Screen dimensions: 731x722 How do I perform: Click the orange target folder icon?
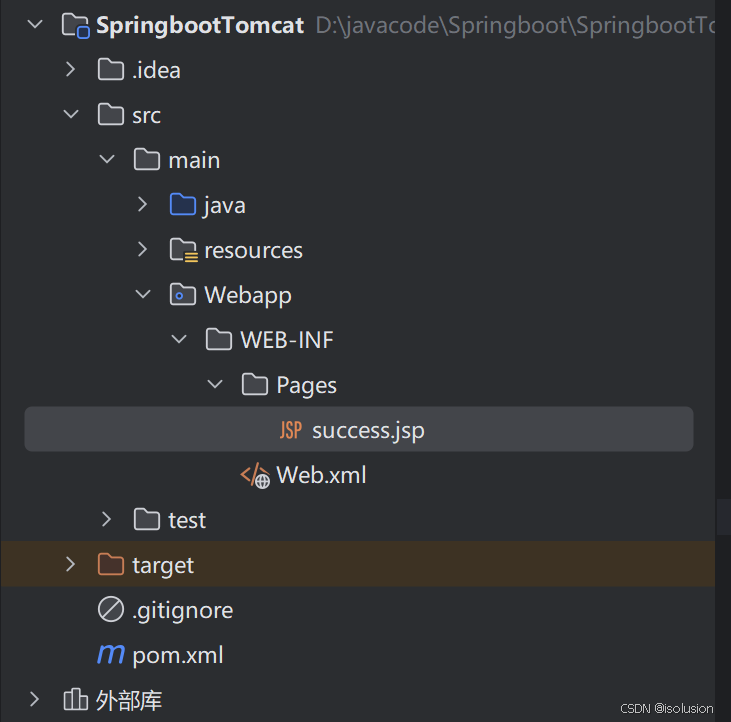111,564
